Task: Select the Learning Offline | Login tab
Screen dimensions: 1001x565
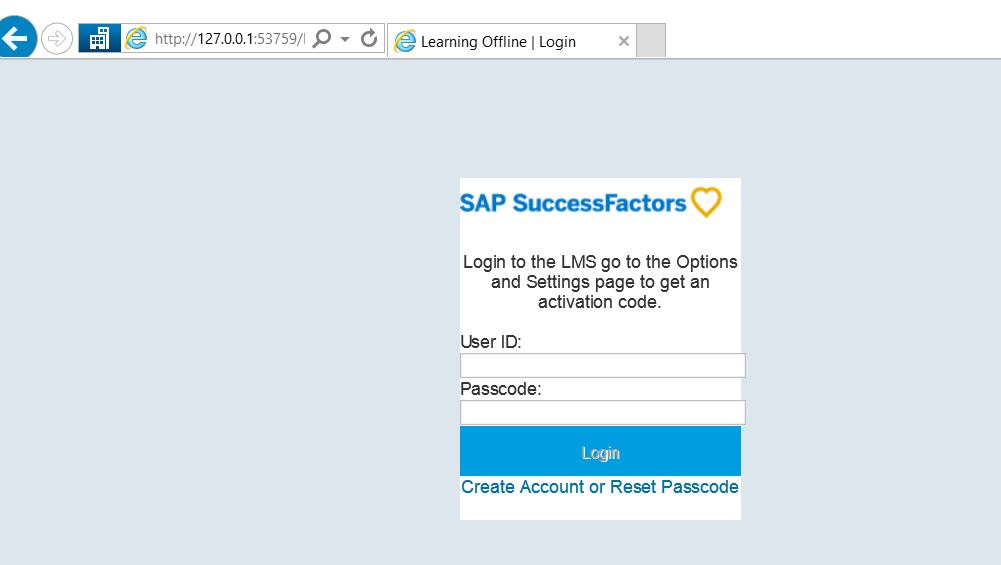Action: pos(511,41)
